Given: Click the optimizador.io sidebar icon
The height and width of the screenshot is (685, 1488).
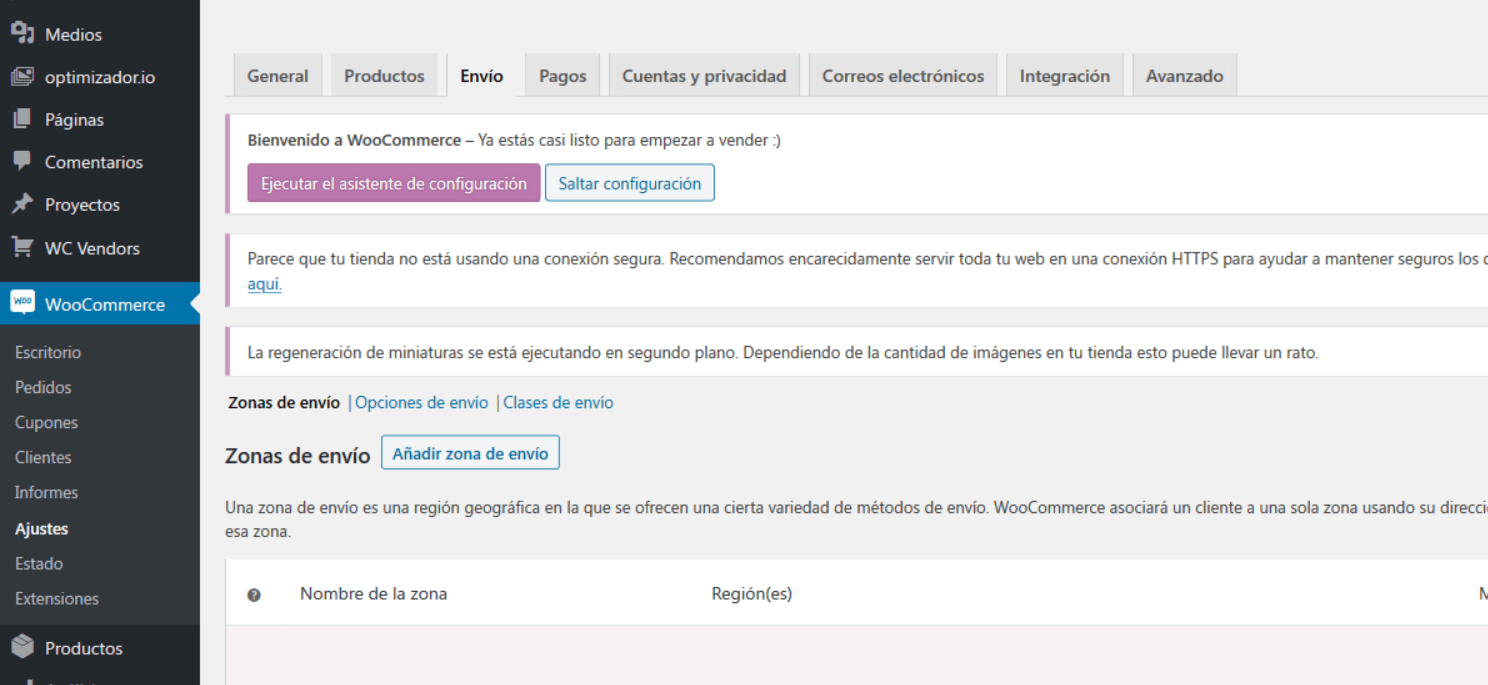Looking at the screenshot, I should [22, 77].
